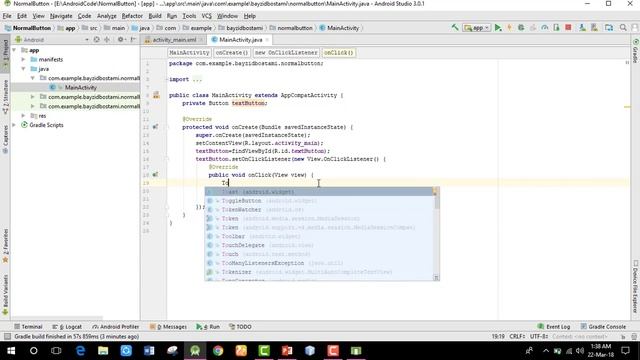640x360 pixels.
Task: Apply changes with the lightning bolt icon
Action: click(x=509, y=27)
